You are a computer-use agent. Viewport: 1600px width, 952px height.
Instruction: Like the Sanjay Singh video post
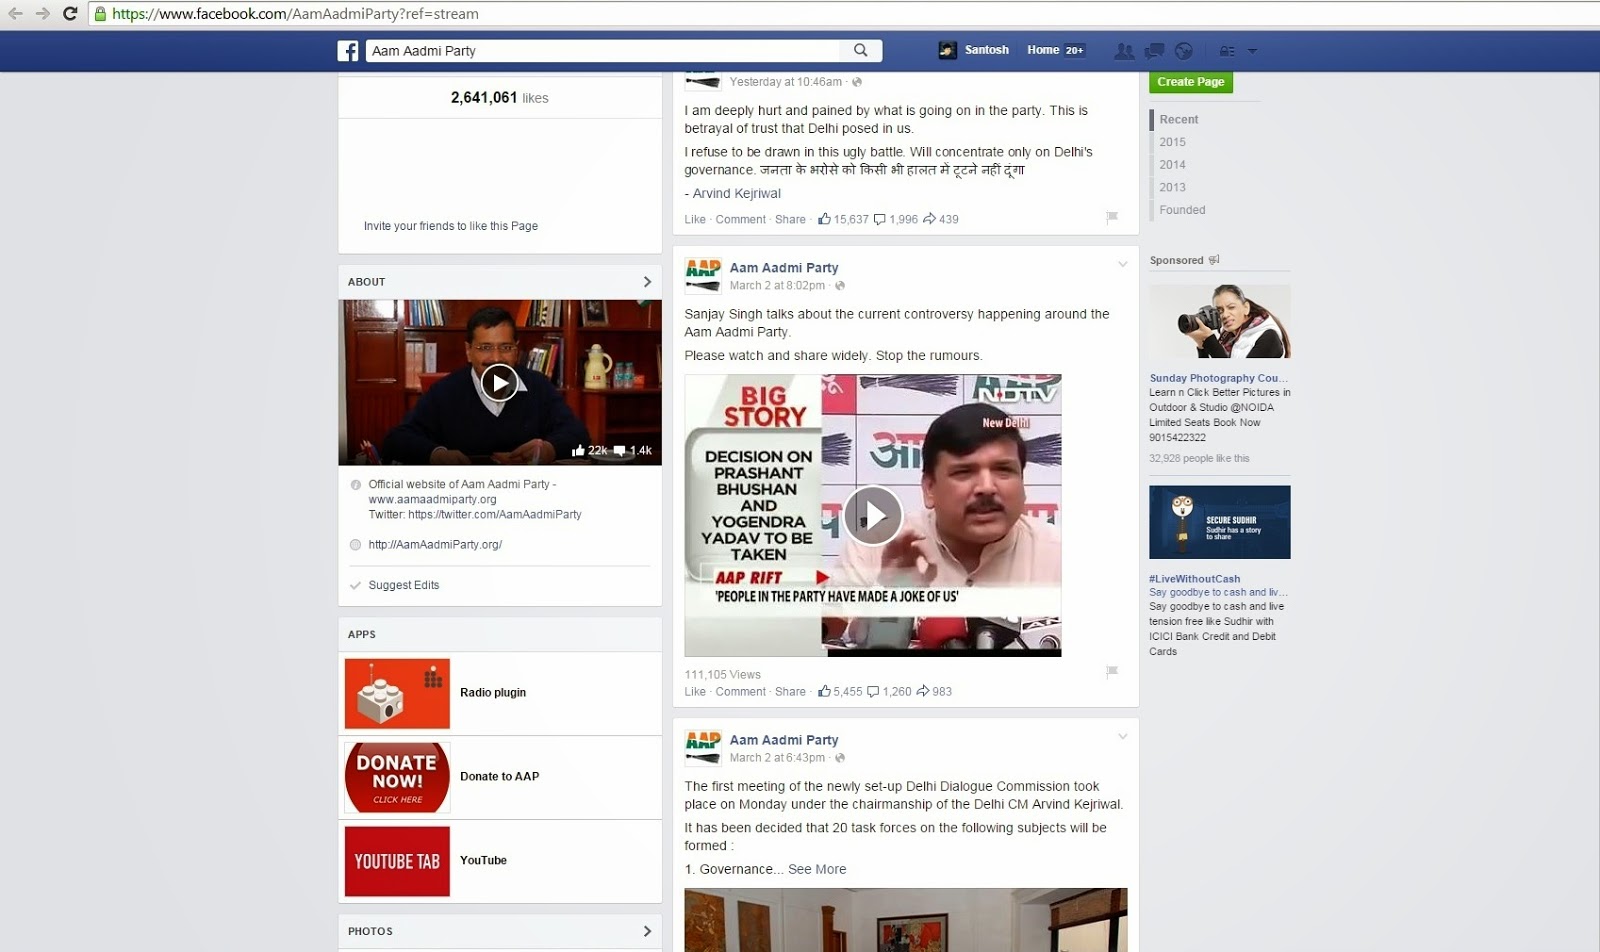(x=695, y=691)
